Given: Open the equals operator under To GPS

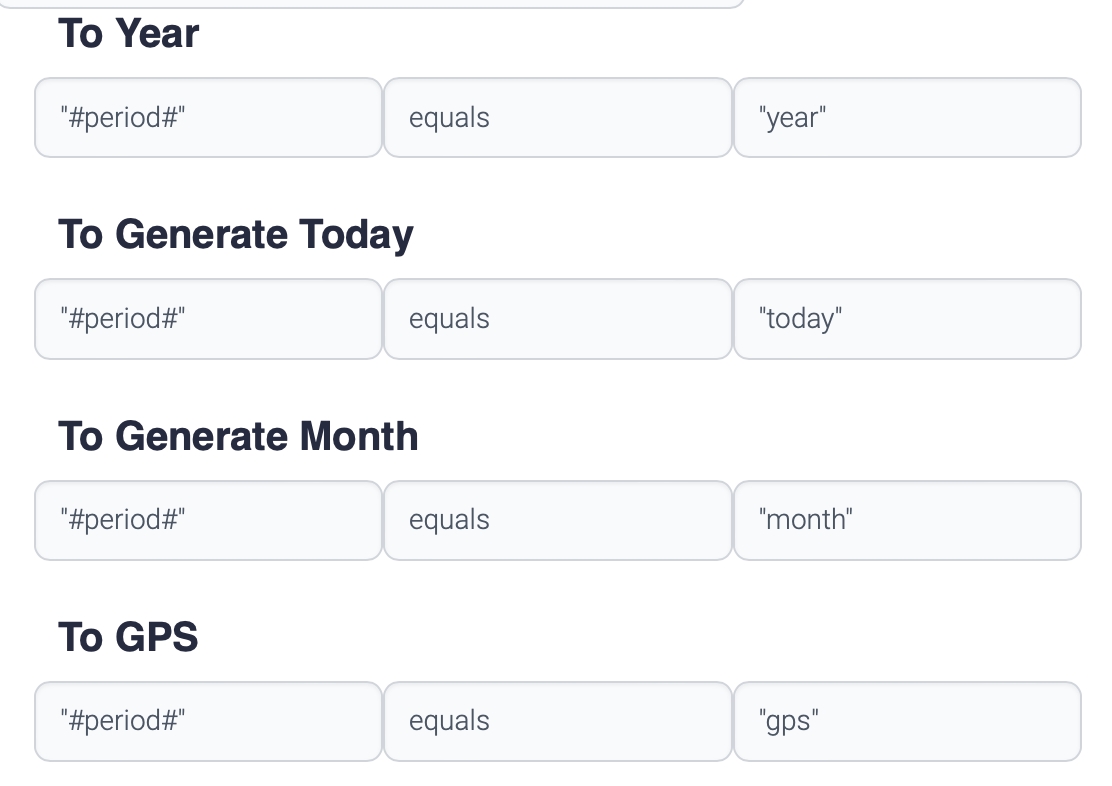Looking at the screenshot, I should click(x=557, y=721).
